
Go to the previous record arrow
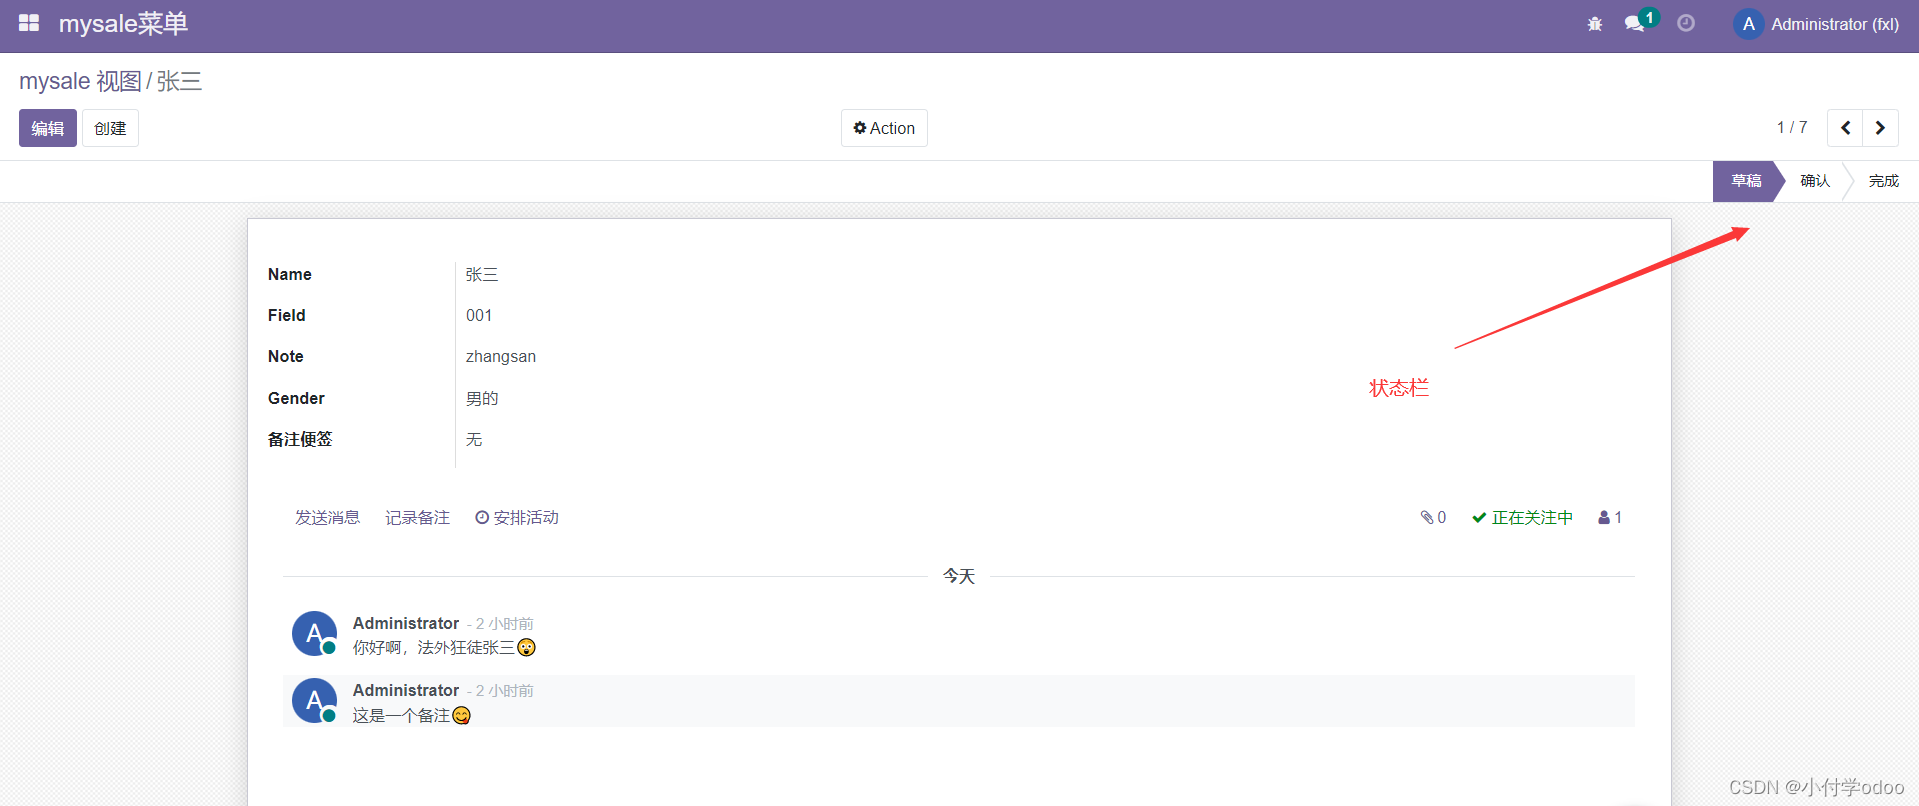click(x=1845, y=128)
